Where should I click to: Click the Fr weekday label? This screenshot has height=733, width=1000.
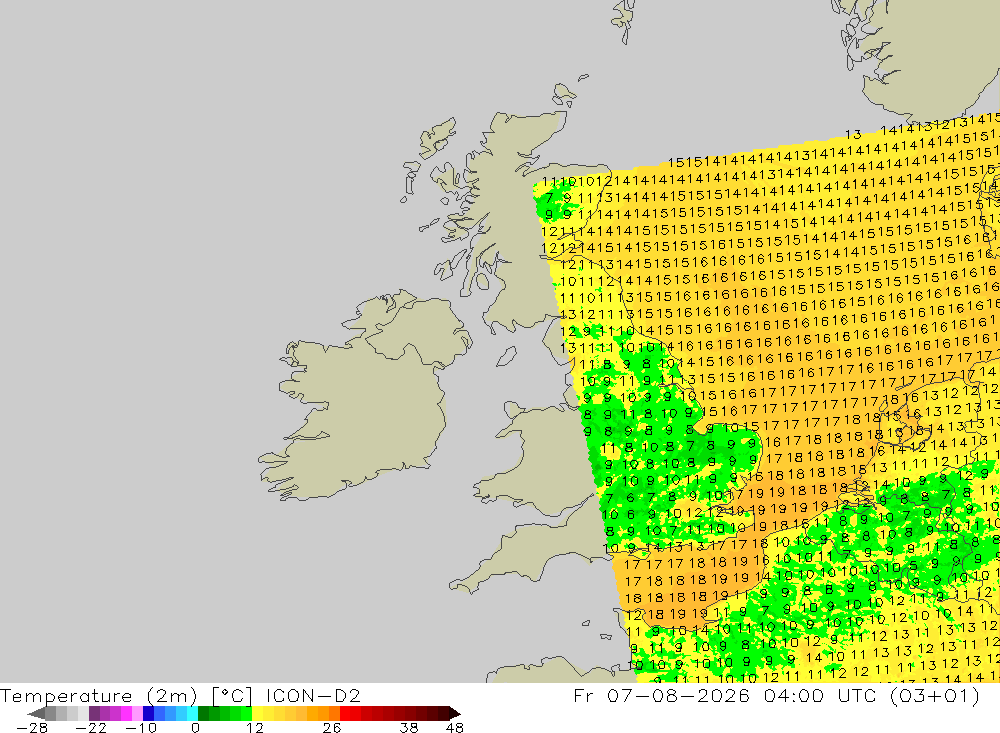[x=584, y=695]
